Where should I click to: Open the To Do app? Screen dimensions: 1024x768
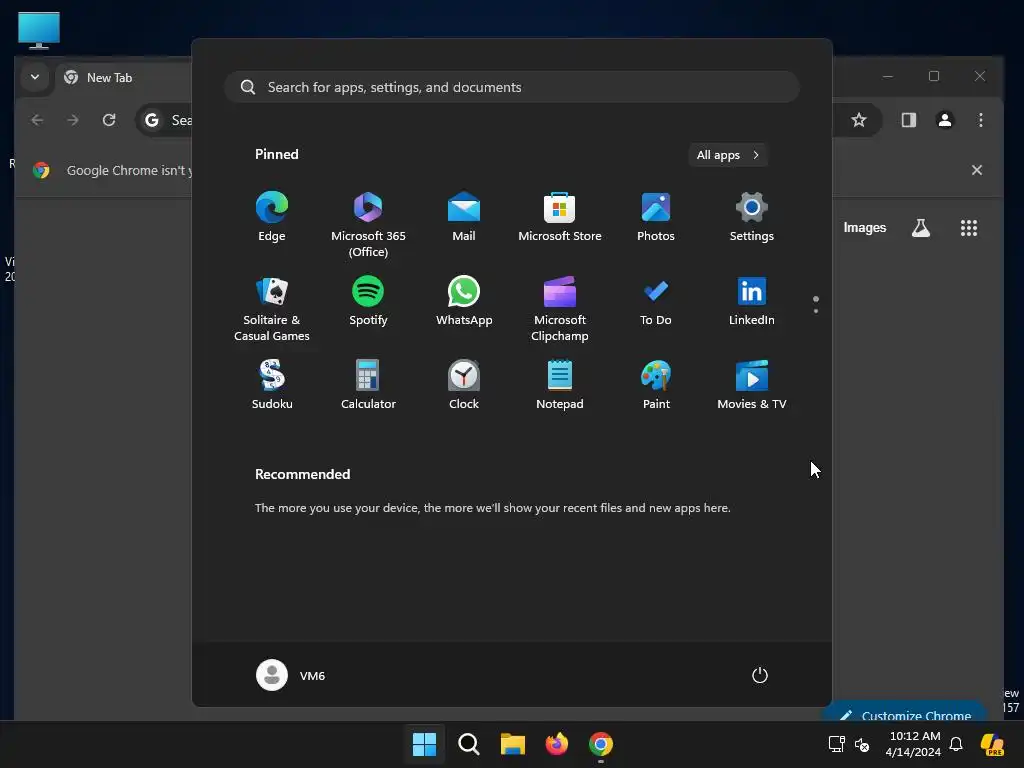(x=656, y=300)
